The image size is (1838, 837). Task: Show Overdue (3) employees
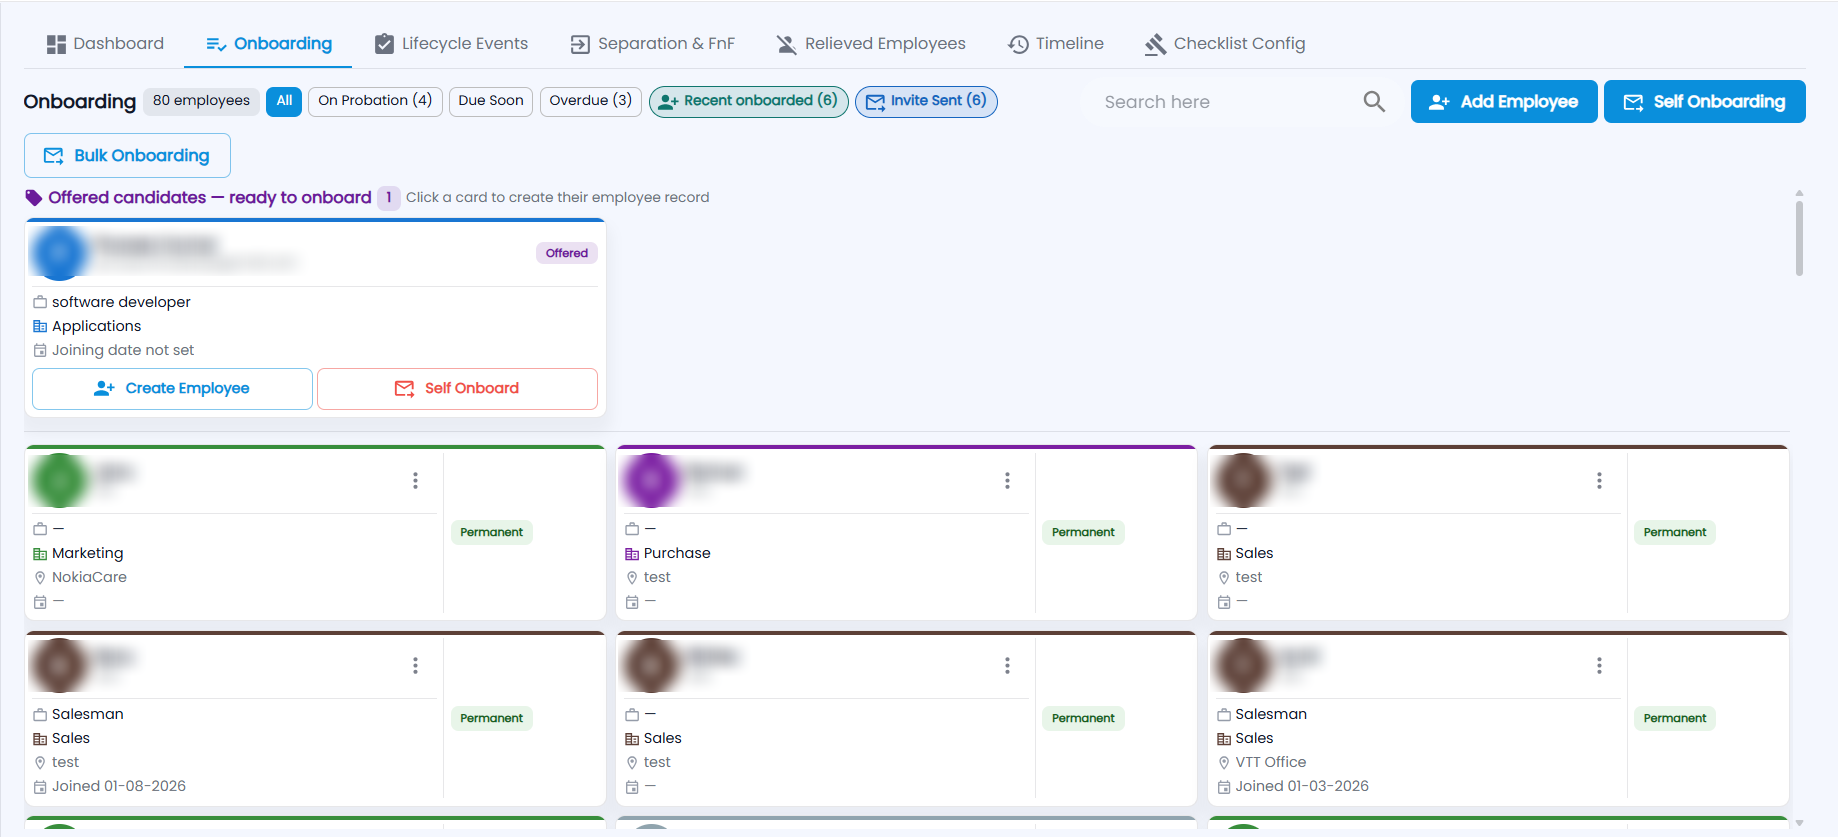pyautogui.click(x=591, y=101)
